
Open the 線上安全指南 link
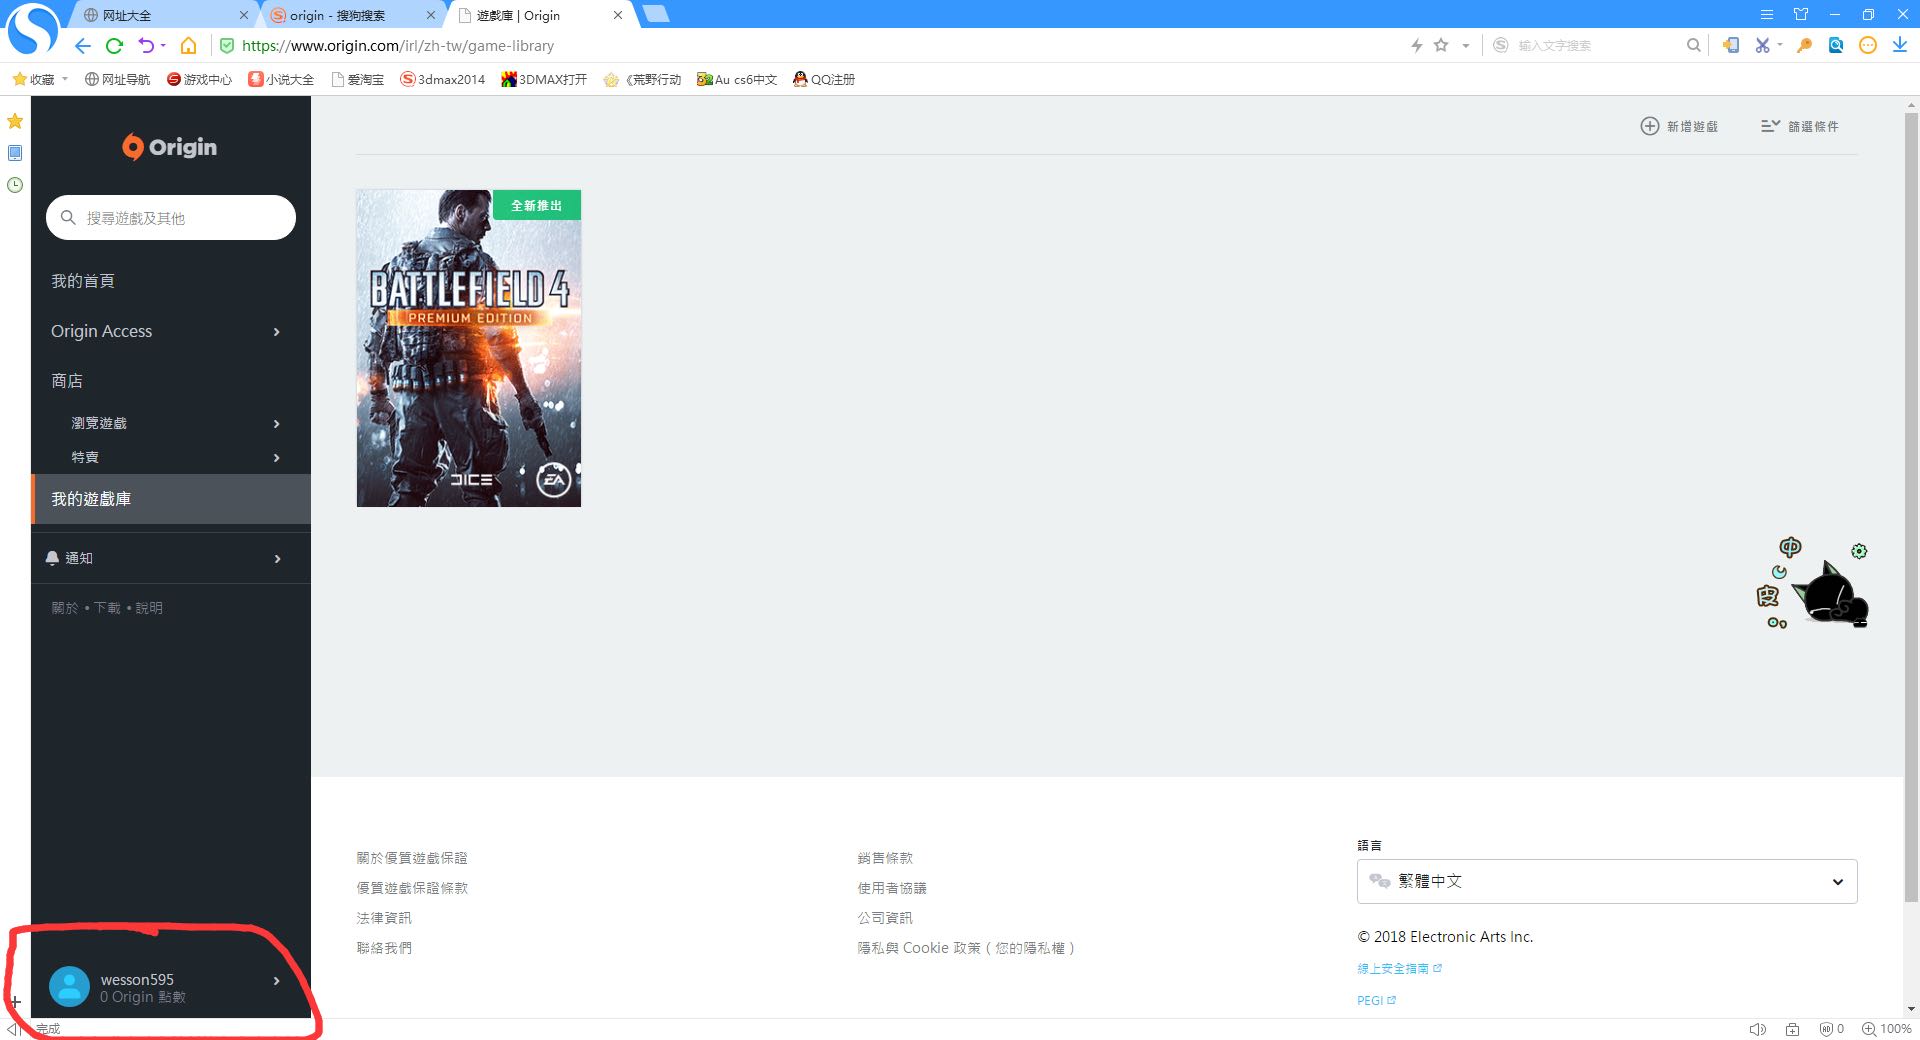click(1399, 968)
